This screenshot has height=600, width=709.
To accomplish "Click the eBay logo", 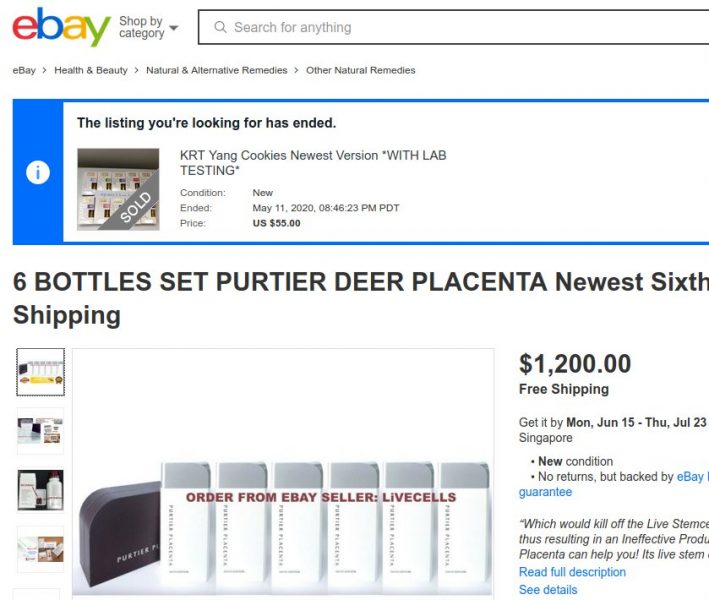I will [61, 27].
